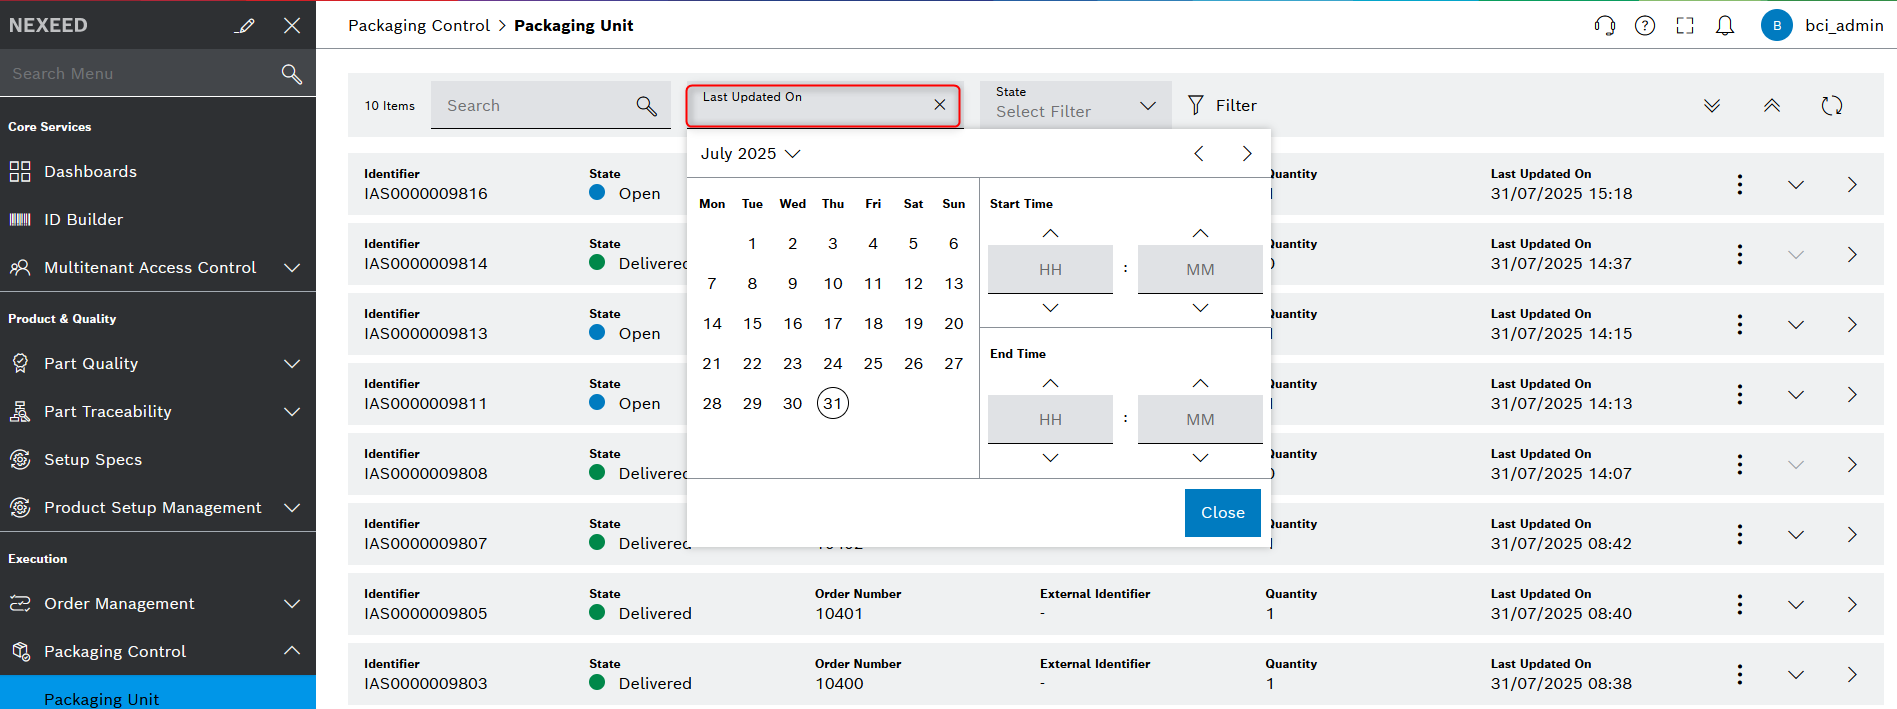Toggle fullscreen mode icon

click(1685, 26)
